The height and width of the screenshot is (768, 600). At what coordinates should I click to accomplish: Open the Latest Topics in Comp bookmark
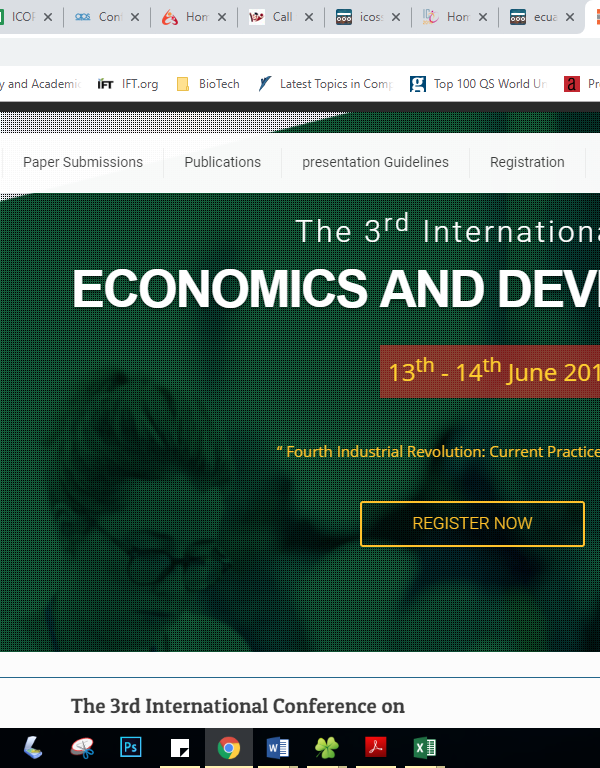[325, 84]
